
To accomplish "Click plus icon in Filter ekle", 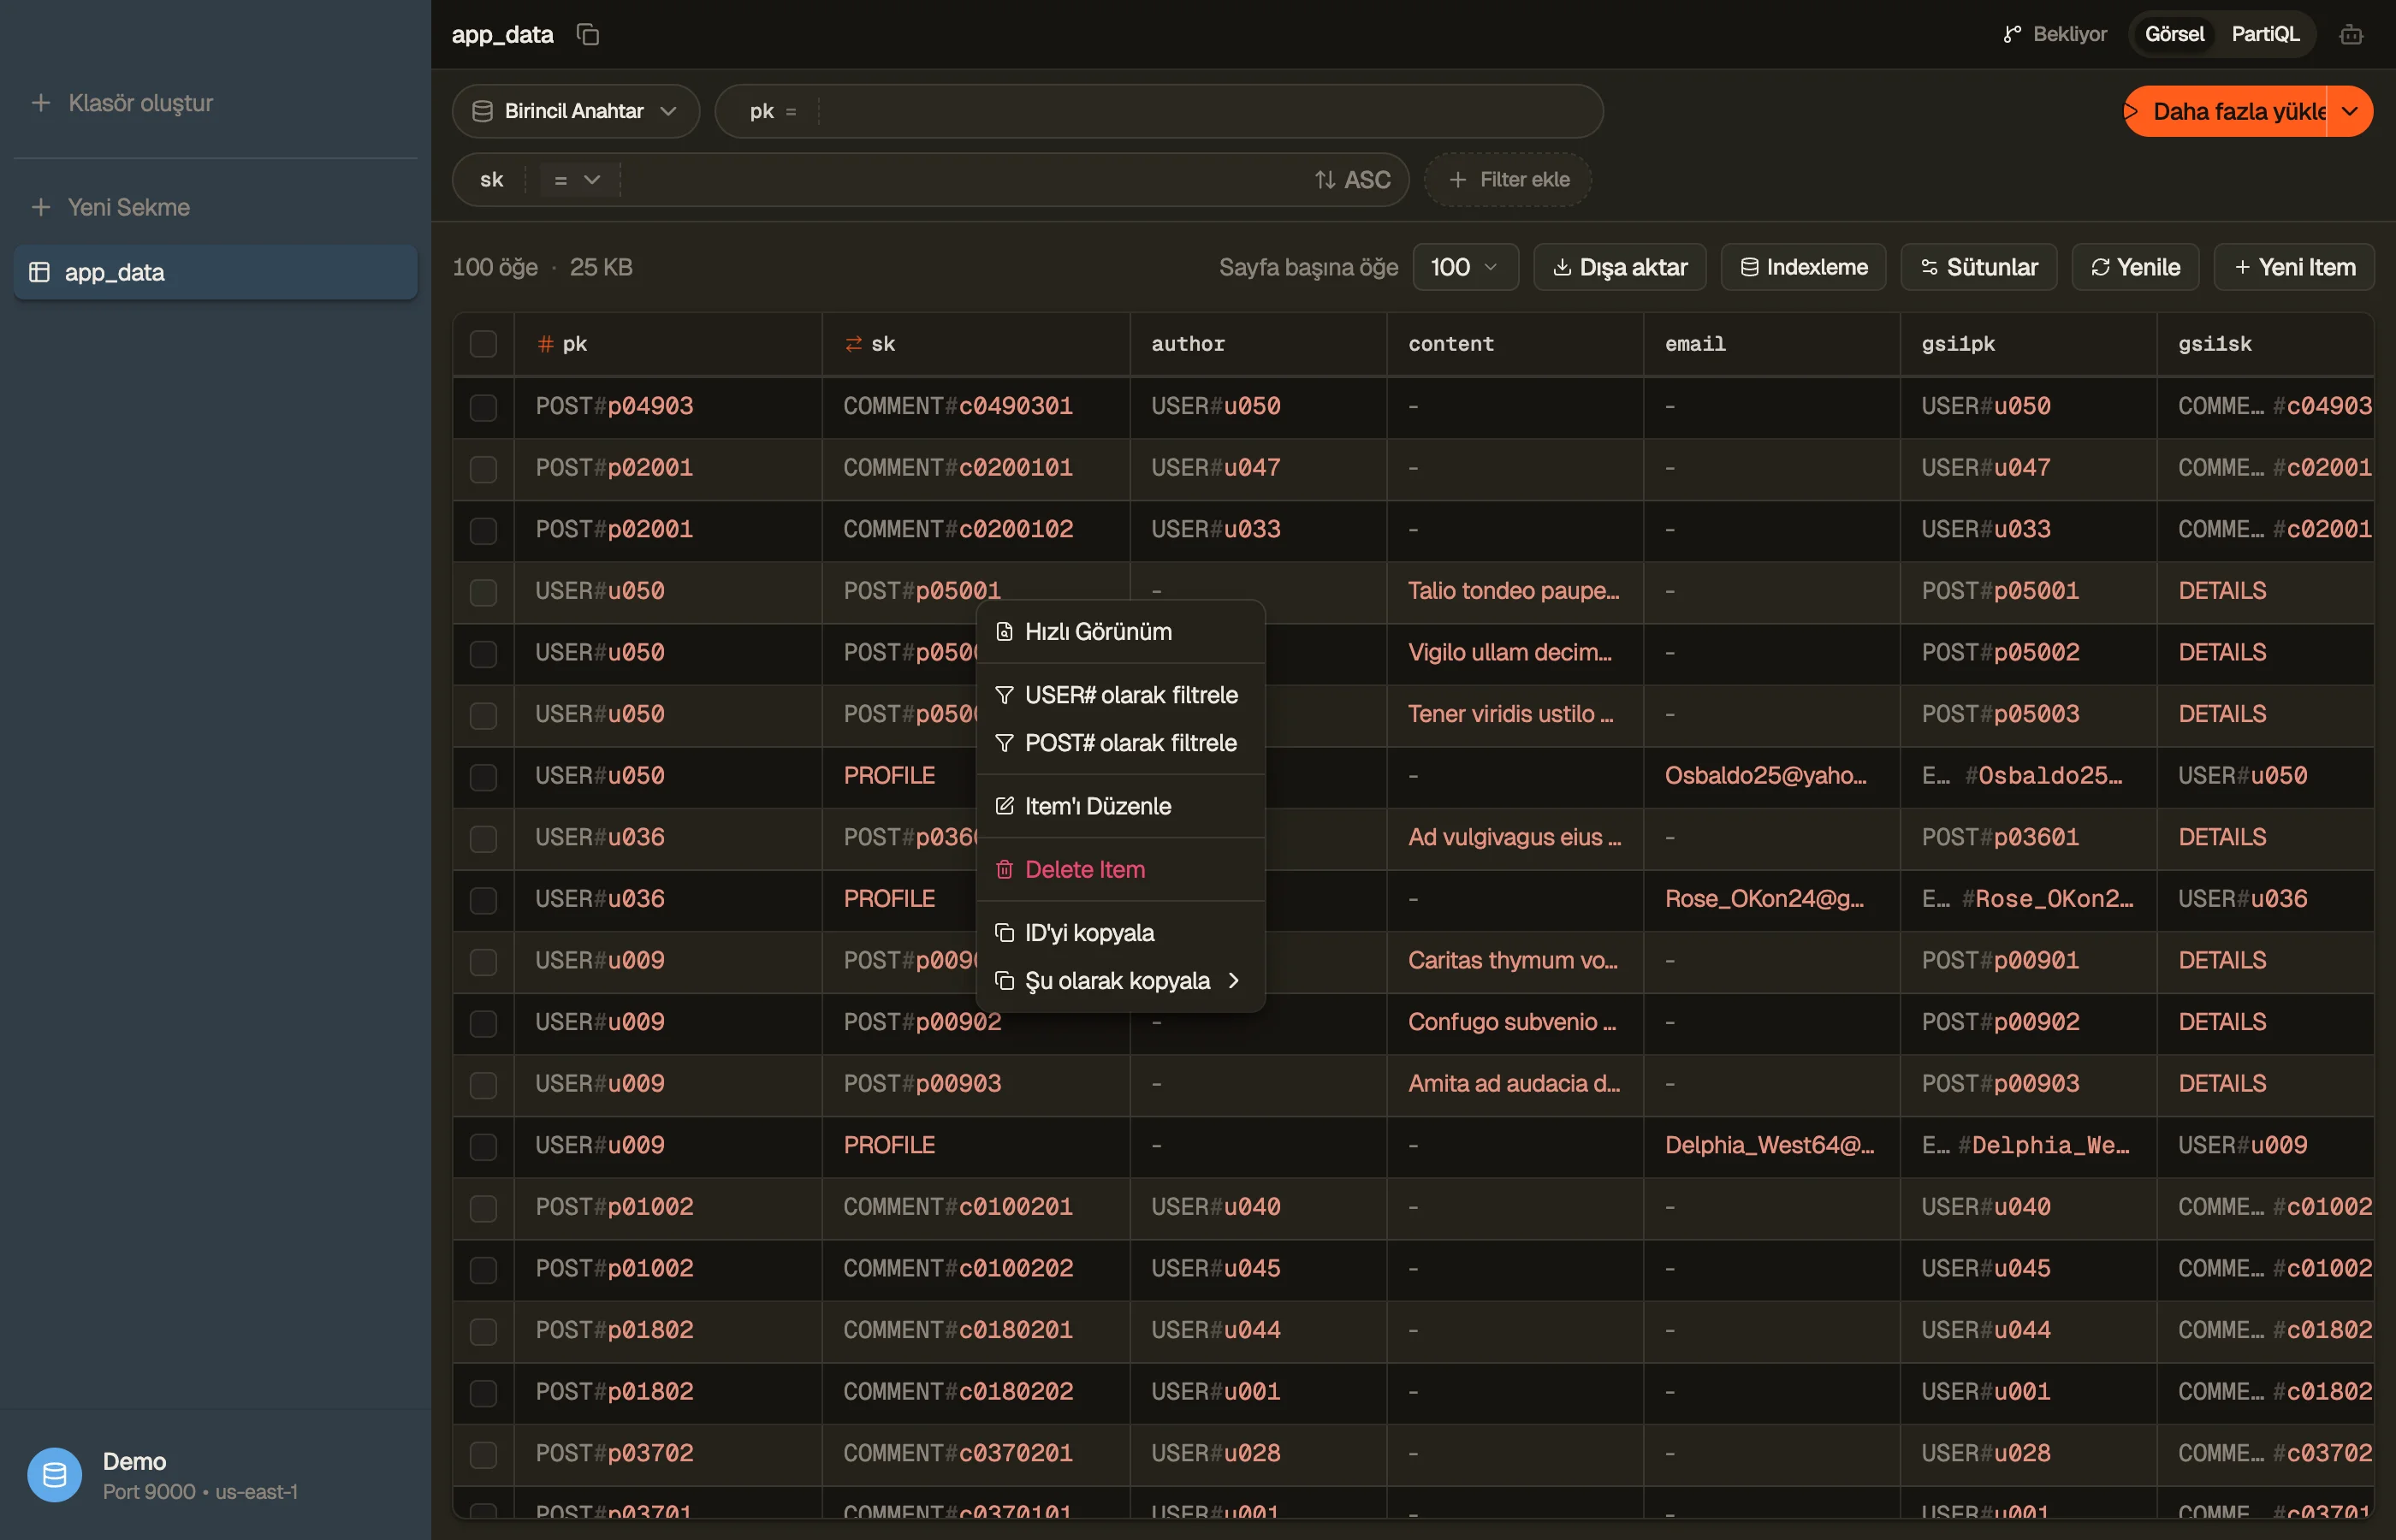I will (x=1458, y=180).
